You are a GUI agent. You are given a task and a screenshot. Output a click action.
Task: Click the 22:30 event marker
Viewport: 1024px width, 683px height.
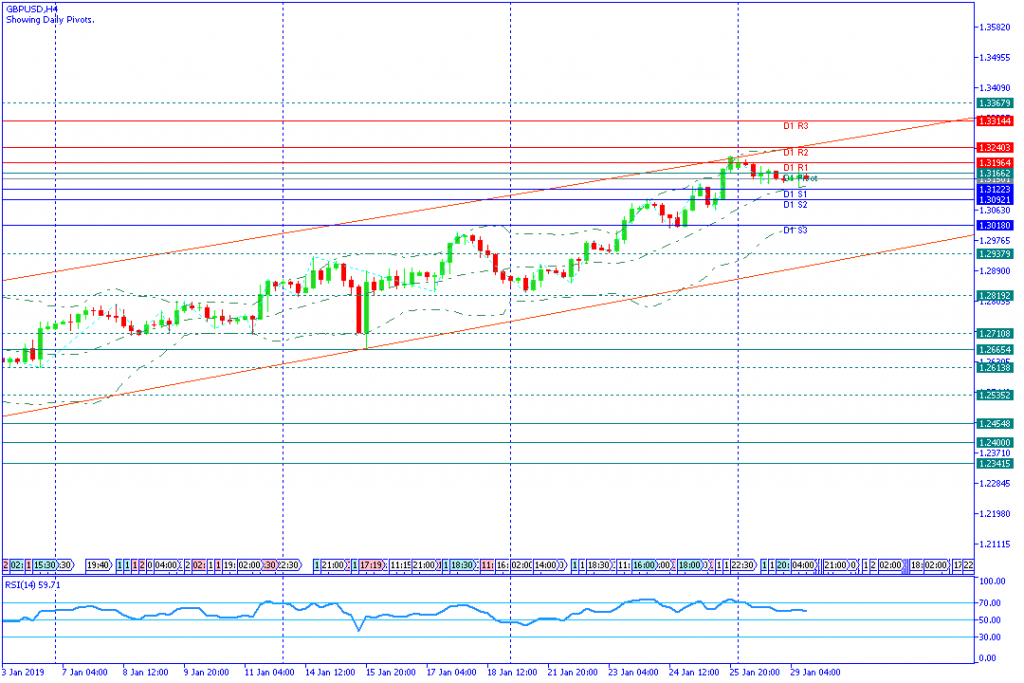click(743, 565)
